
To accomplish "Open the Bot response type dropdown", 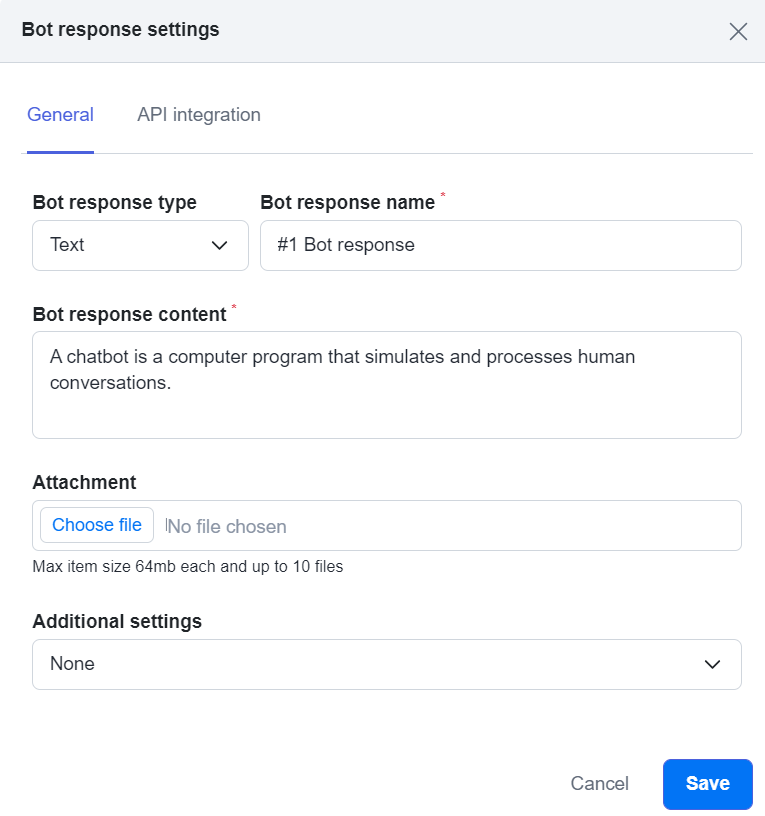I will [140, 245].
